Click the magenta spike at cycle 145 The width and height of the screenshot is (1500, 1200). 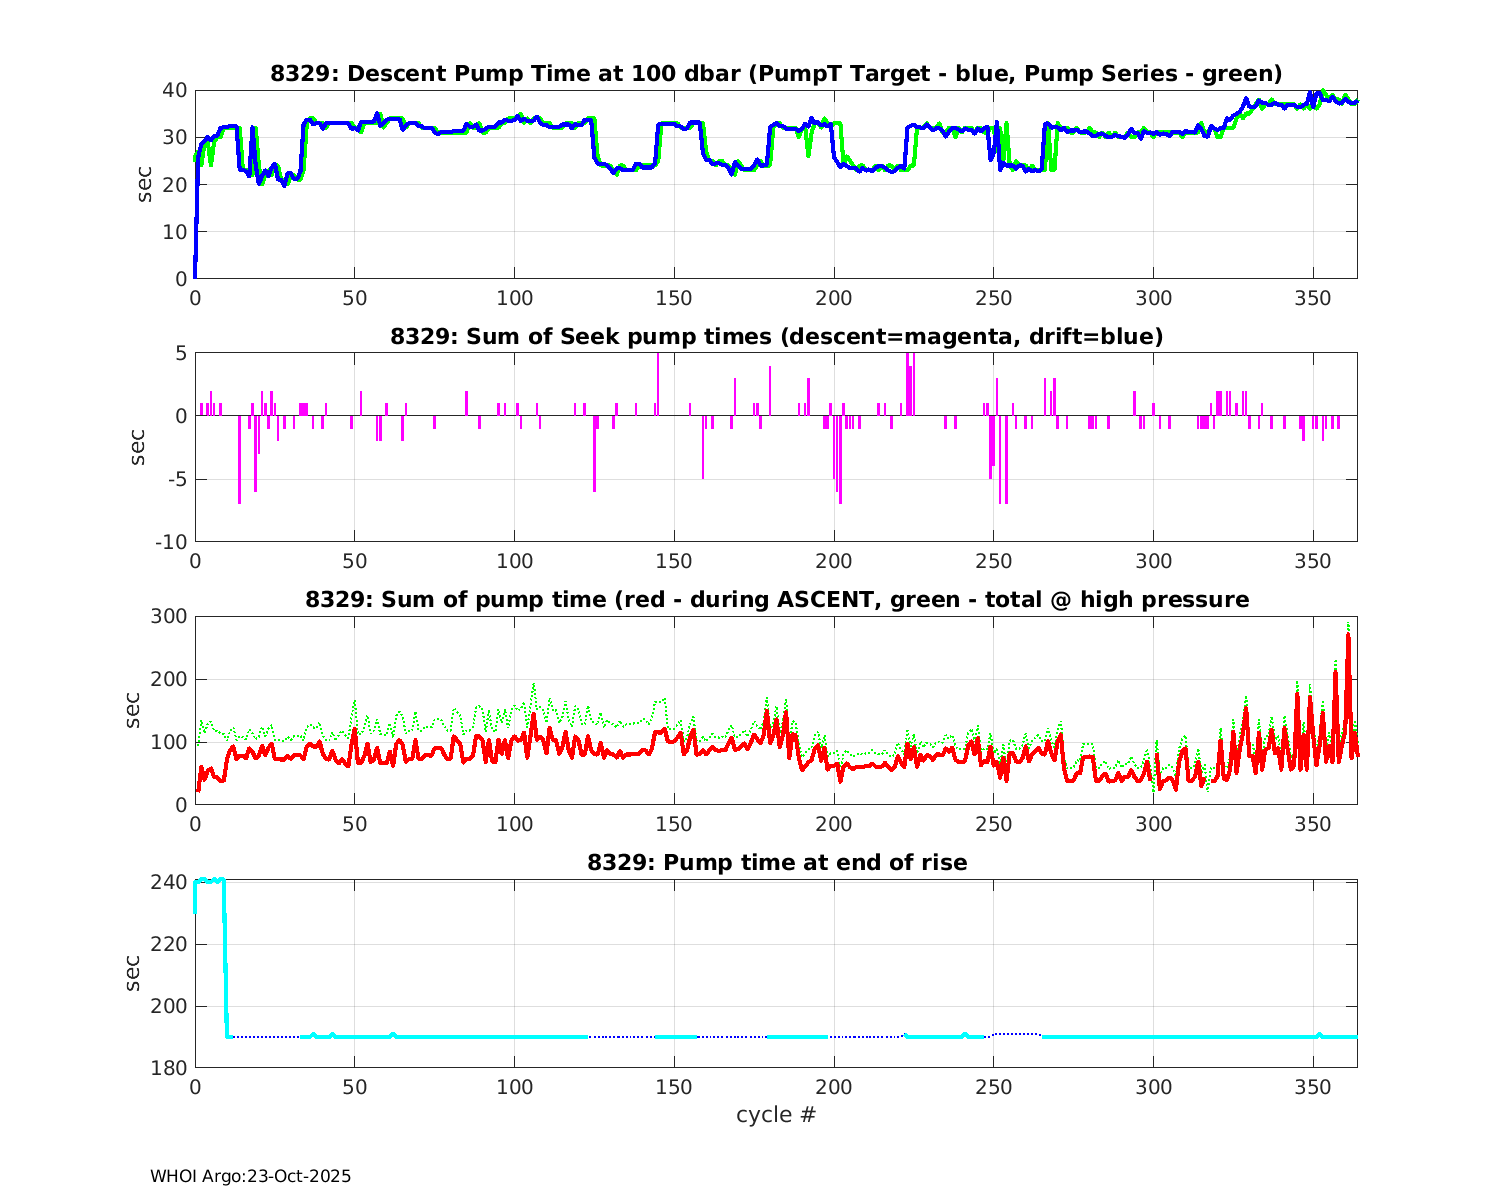click(x=658, y=380)
